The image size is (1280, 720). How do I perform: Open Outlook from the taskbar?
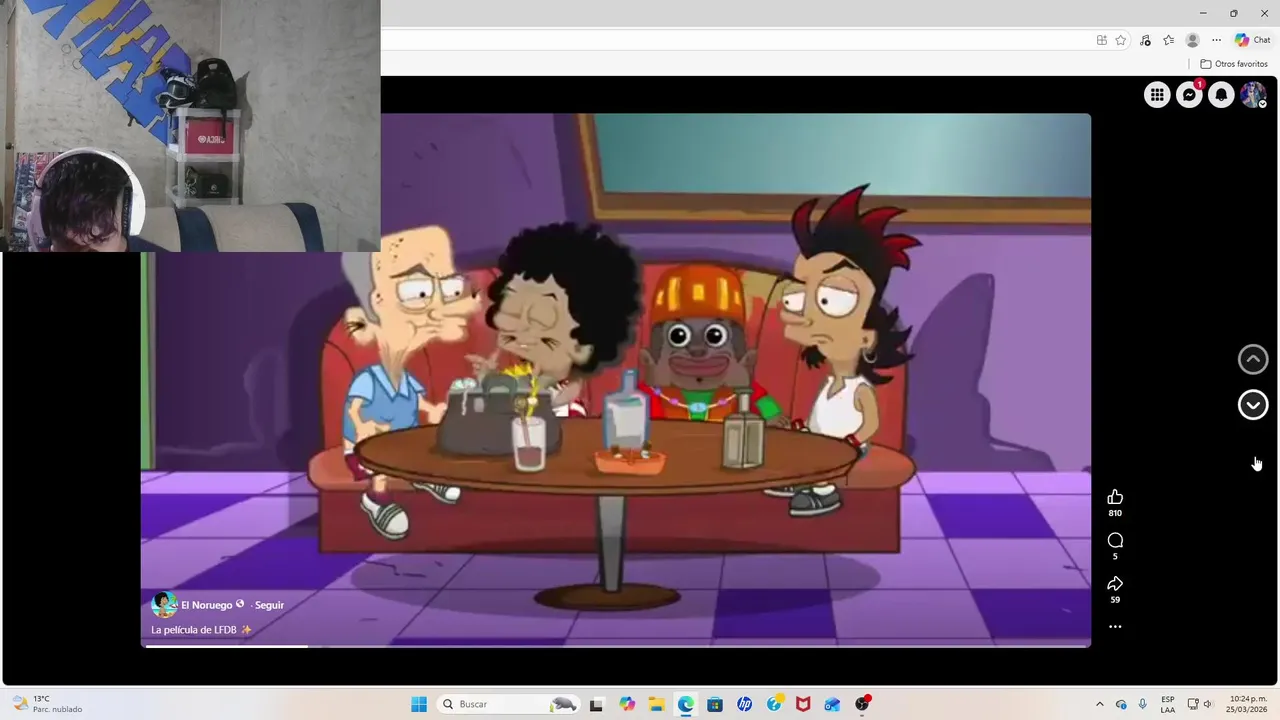click(x=832, y=704)
